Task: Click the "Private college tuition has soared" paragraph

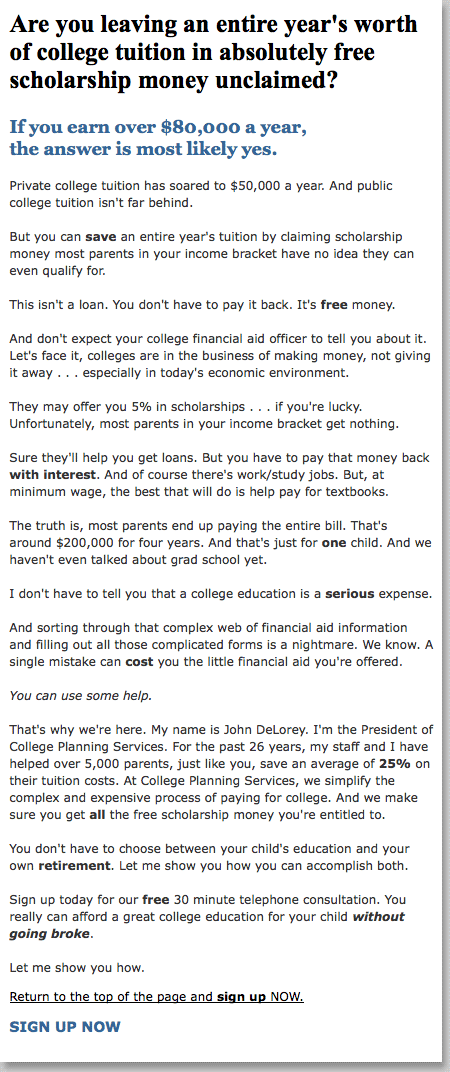Action: pos(201,194)
